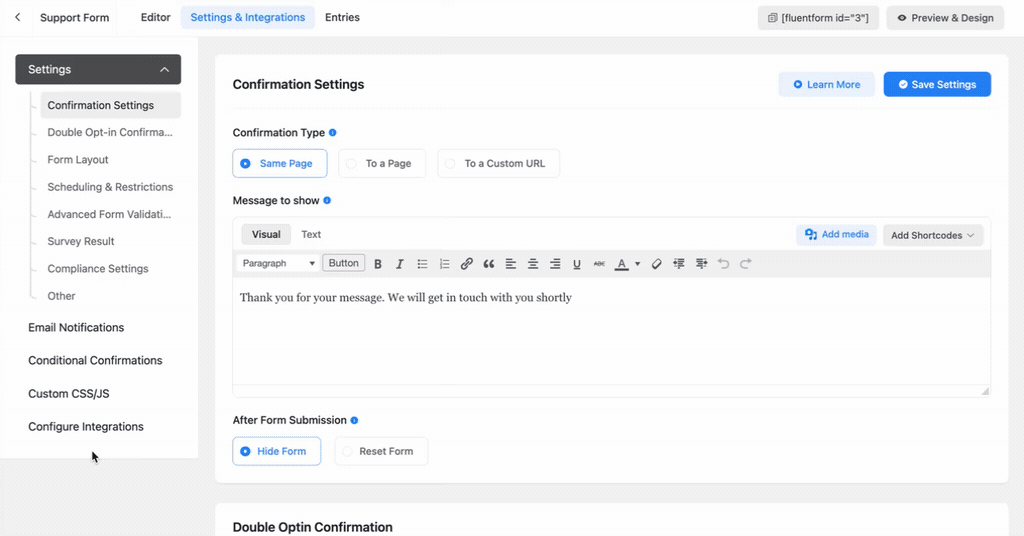1024x536 pixels.
Task: Open Custom CSS/JS
Action: (x=69, y=394)
